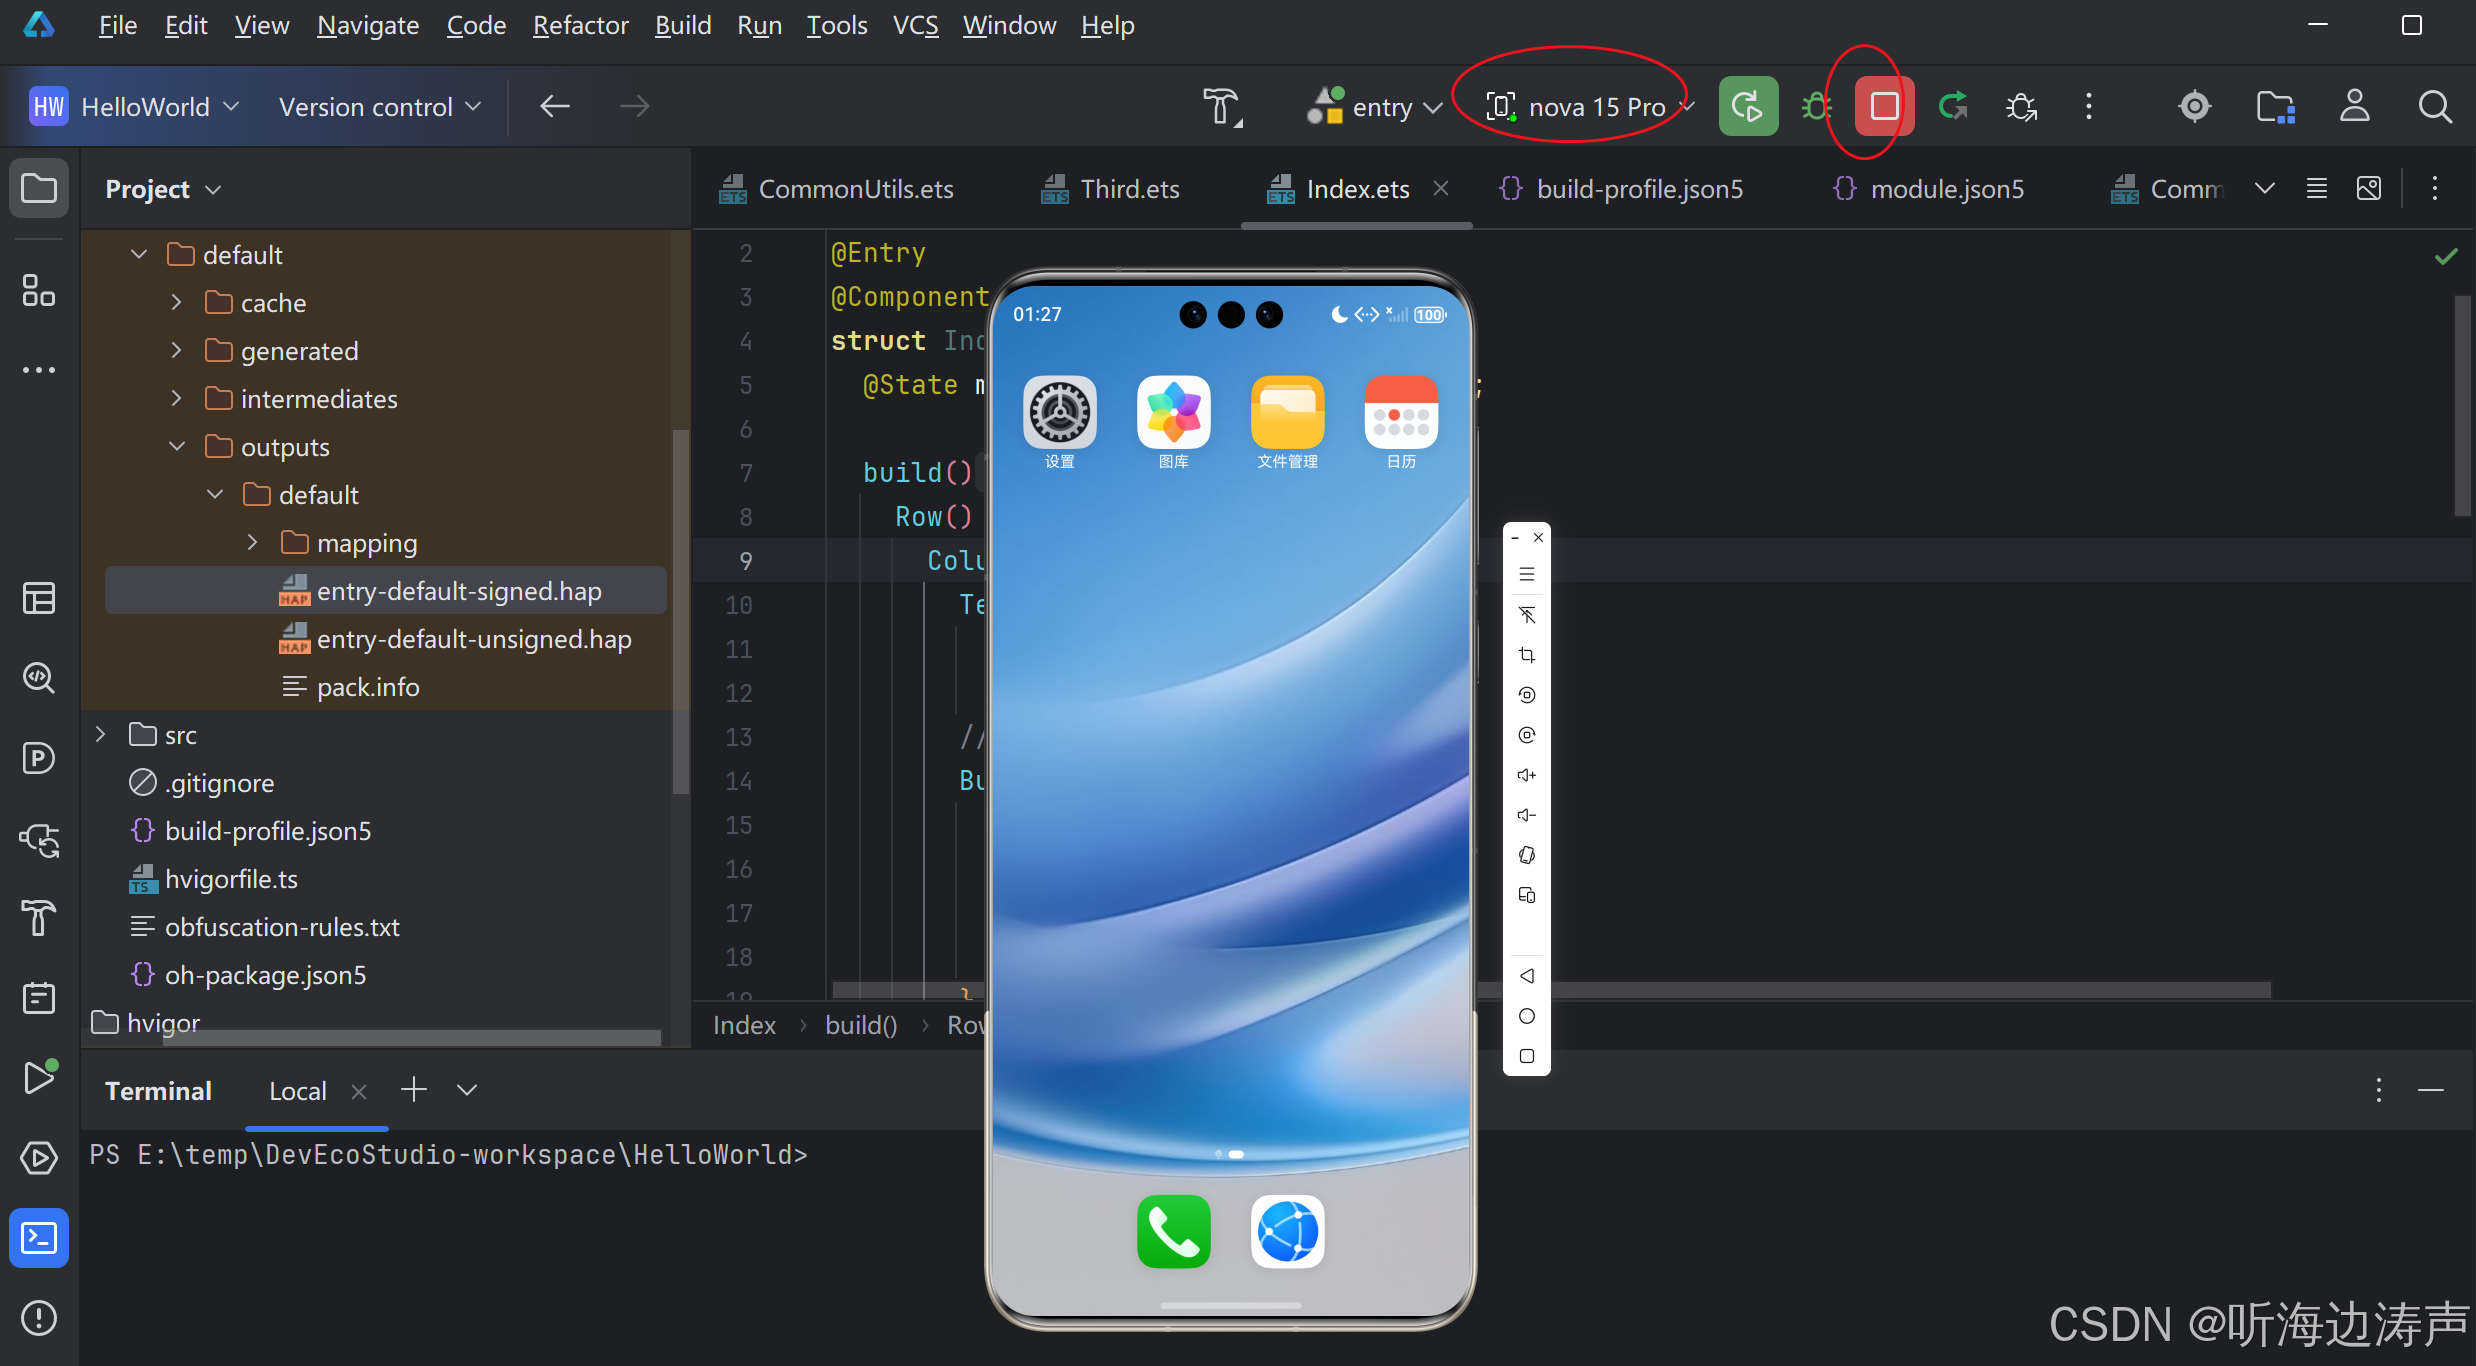Switch to Third.ets tab
The height and width of the screenshot is (1366, 2476).
coord(1110,189)
